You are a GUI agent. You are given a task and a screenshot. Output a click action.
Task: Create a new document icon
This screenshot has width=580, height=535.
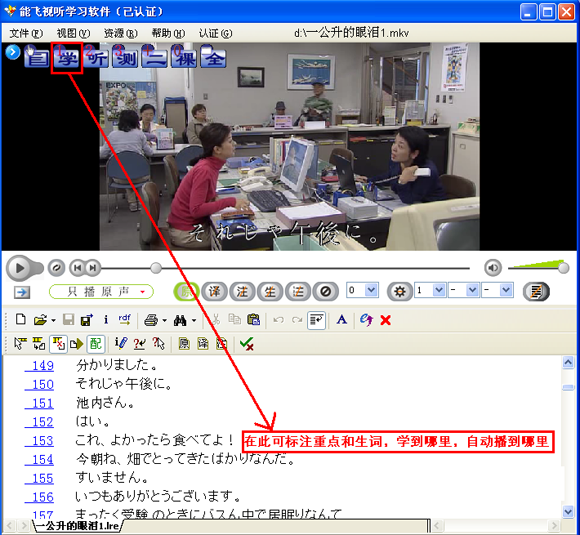21,319
